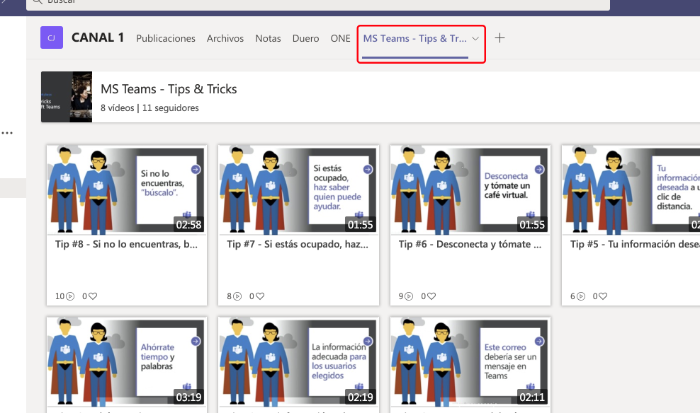Like Tip #5 with heart icon

(x=603, y=296)
